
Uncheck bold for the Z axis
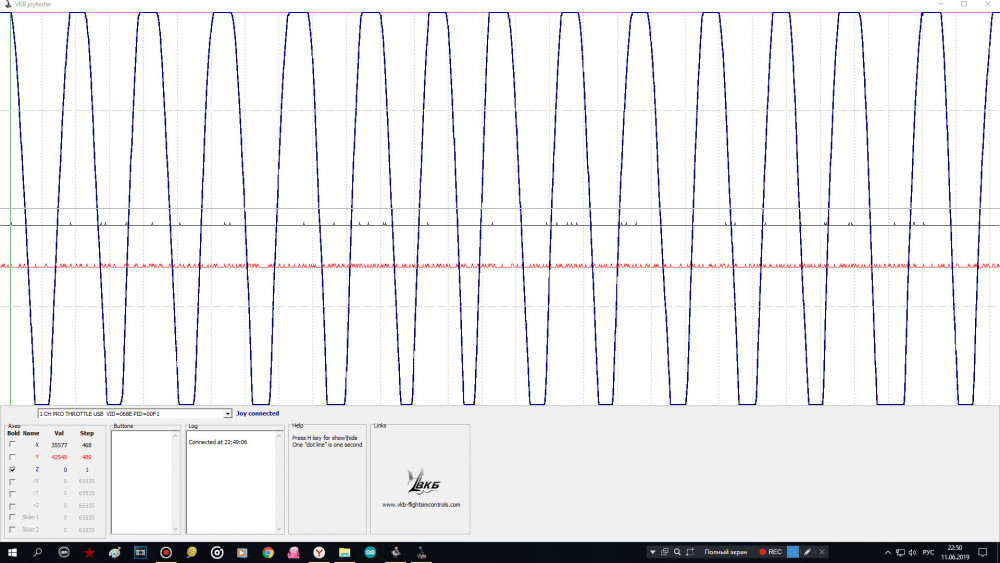pyautogui.click(x=12, y=468)
